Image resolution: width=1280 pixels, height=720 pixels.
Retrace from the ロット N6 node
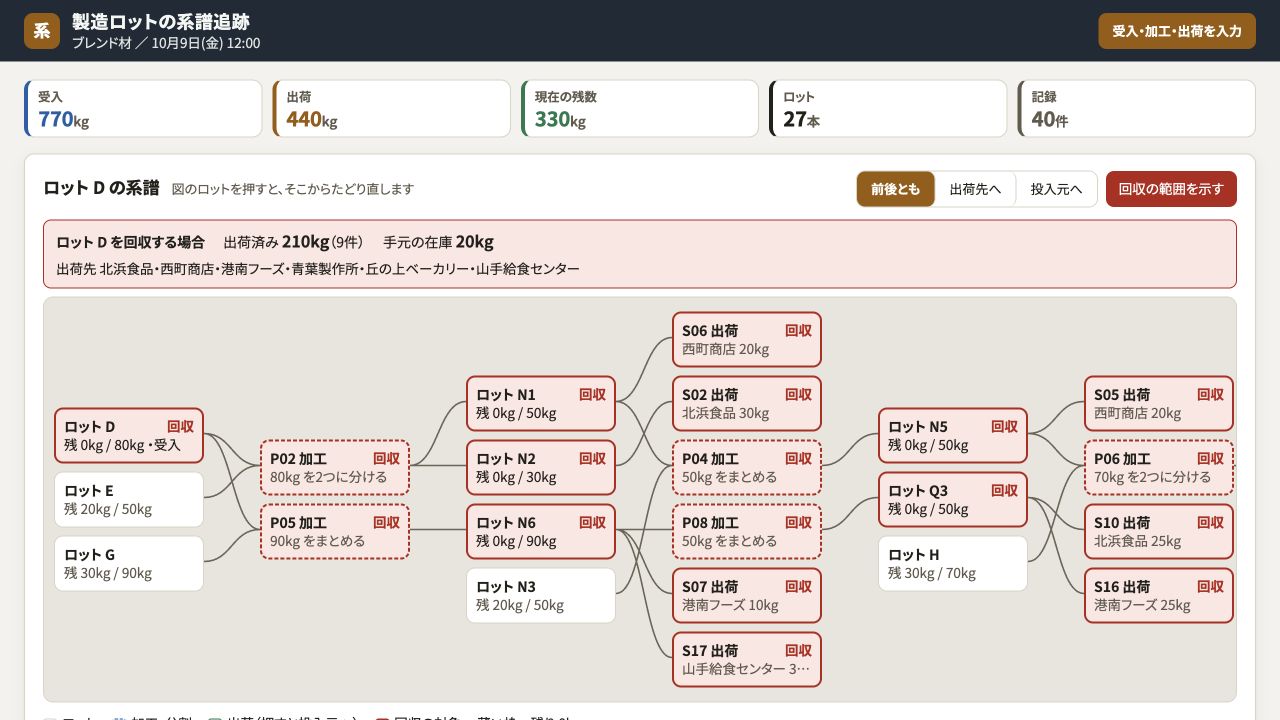(x=541, y=531)
